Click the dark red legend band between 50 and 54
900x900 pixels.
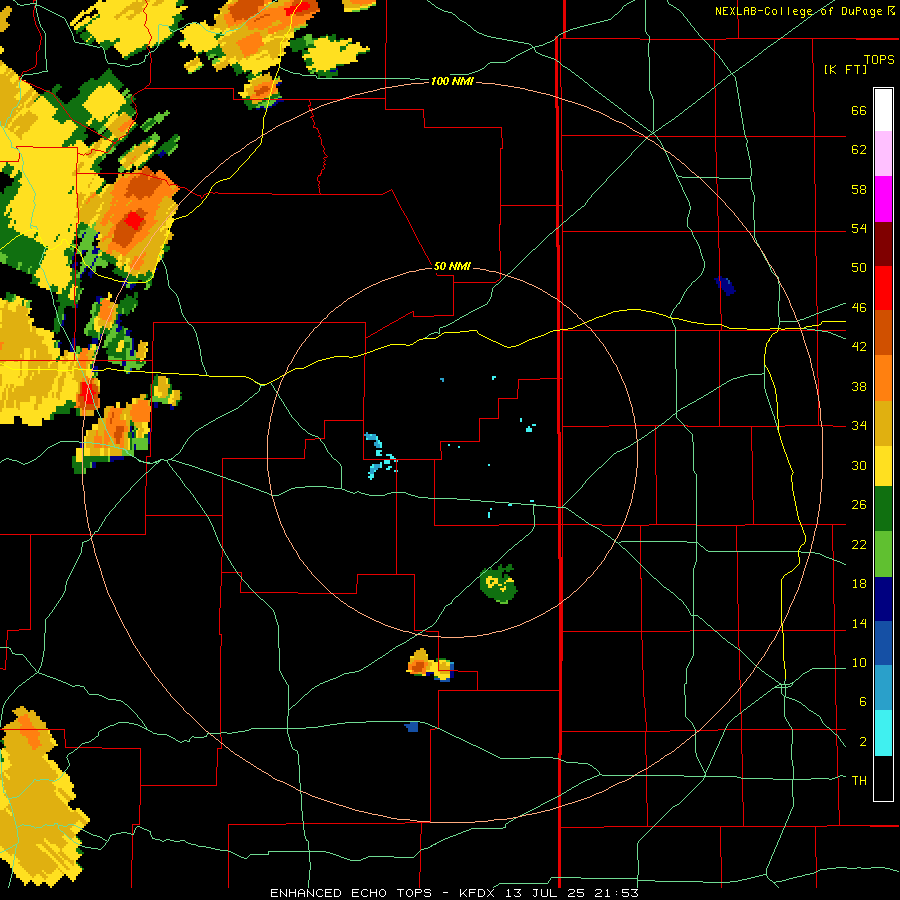click(x=883, y=244)
